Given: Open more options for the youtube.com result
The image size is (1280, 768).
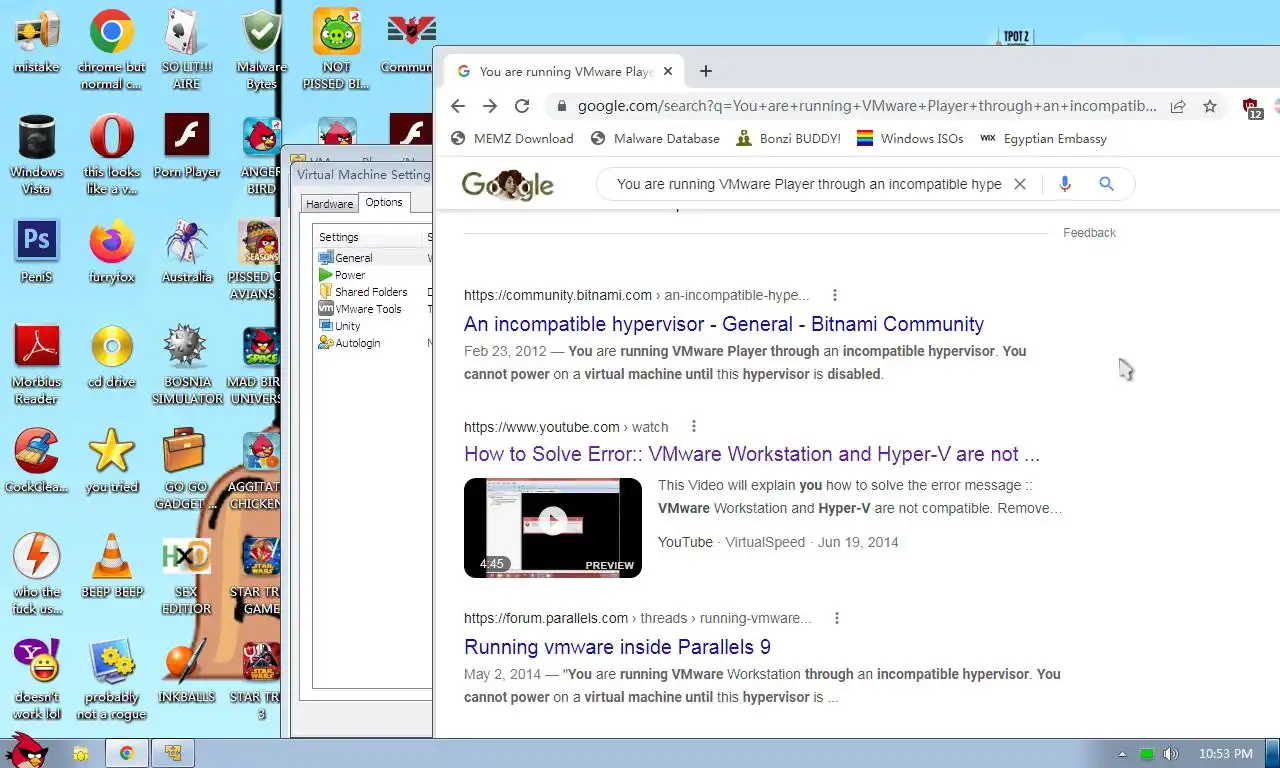Looking at the screenshot, I should point(693,427).
